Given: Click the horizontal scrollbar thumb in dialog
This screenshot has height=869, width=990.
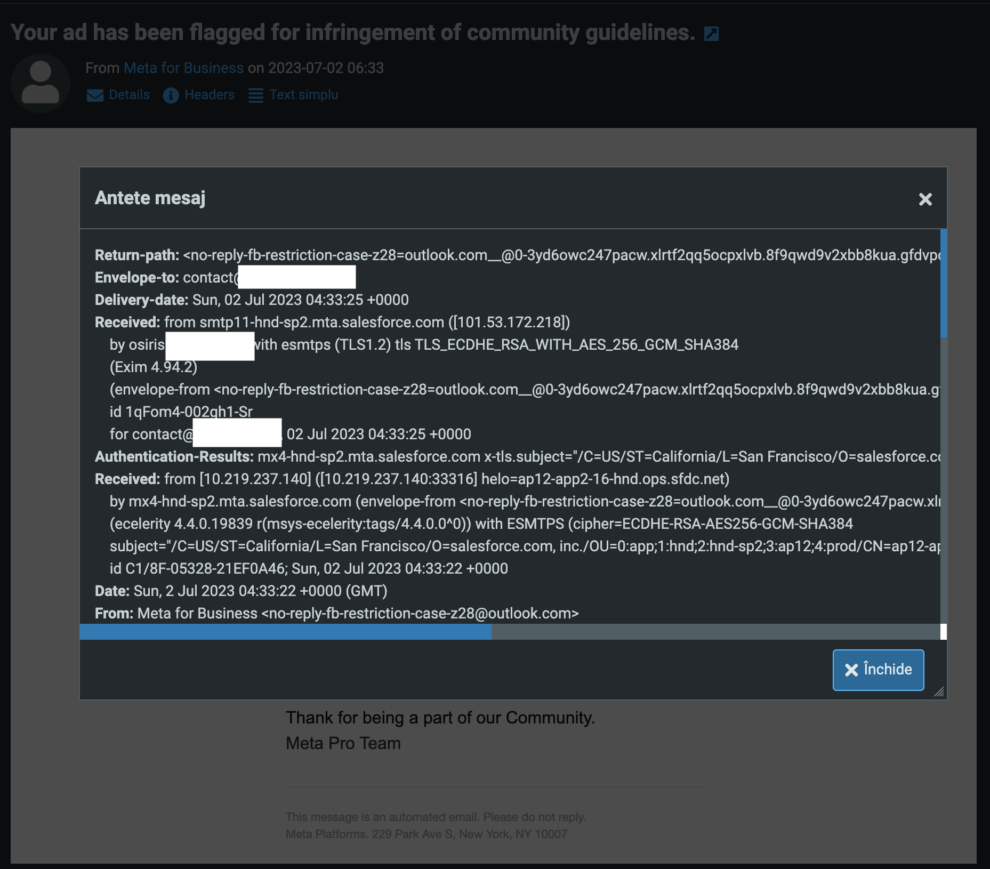Looking at the screenshot, I should pyautogui.click(x=285, y=632).
